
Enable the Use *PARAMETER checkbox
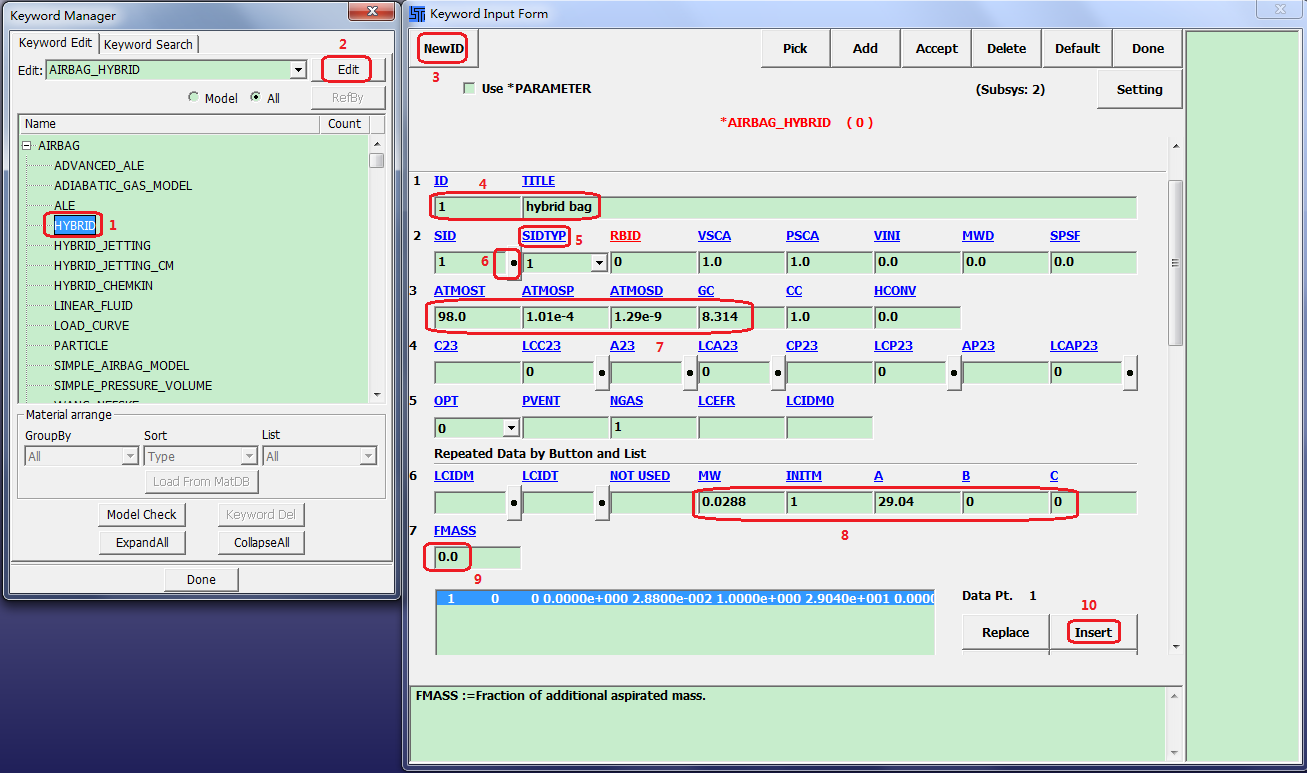click(x=469, y=89)
